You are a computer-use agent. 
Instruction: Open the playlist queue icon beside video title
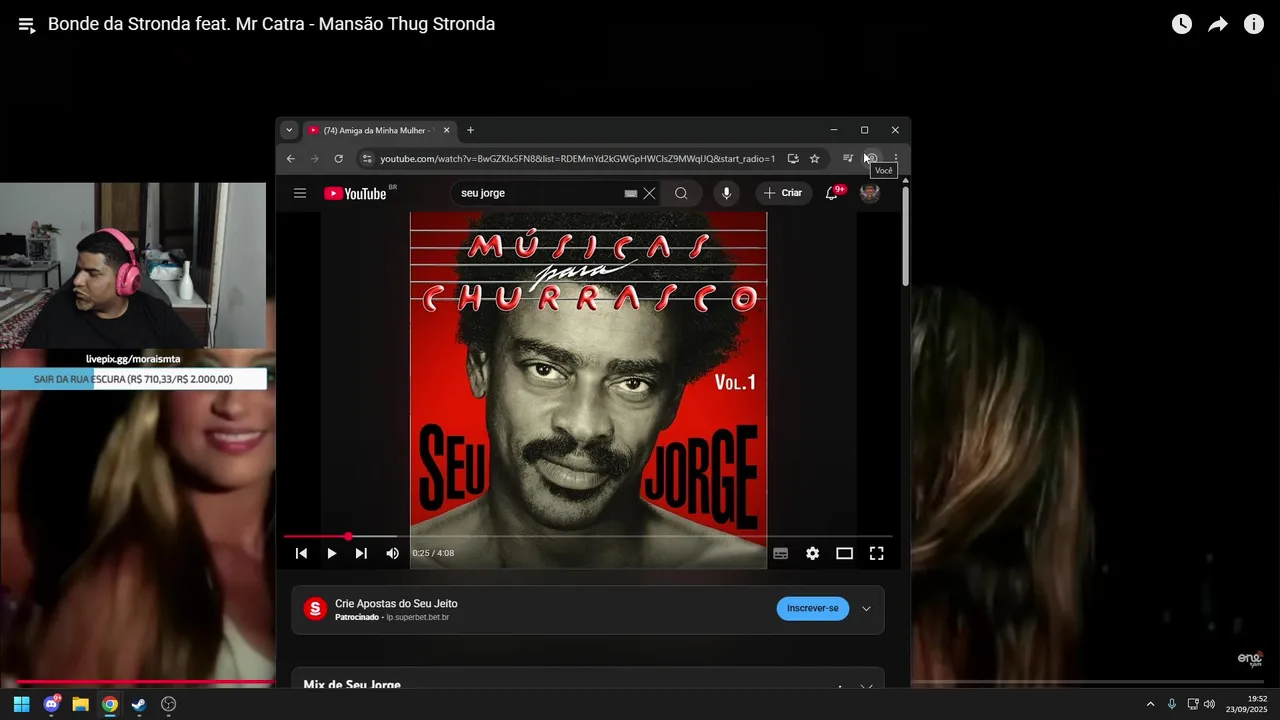pyautogui.click(x=27, y=25)
